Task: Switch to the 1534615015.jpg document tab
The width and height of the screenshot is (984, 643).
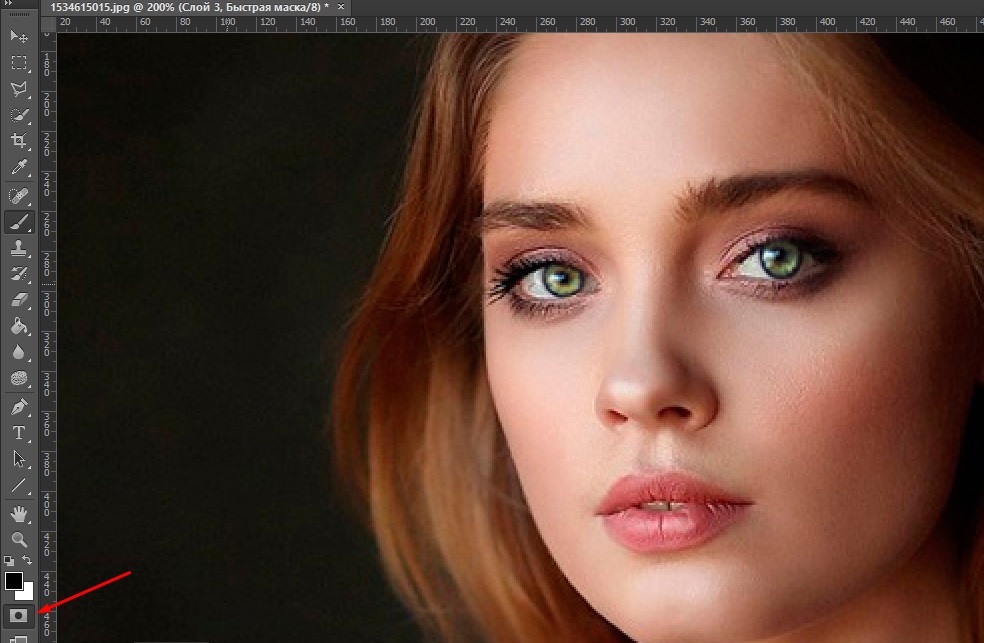Action: click(190, 7)
